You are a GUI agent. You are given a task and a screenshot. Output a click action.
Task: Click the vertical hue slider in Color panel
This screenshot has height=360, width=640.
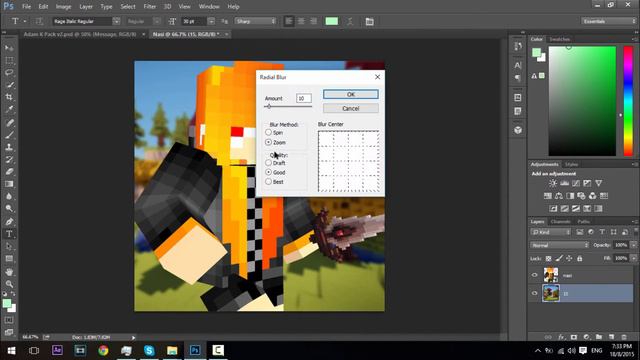(628, 101)
